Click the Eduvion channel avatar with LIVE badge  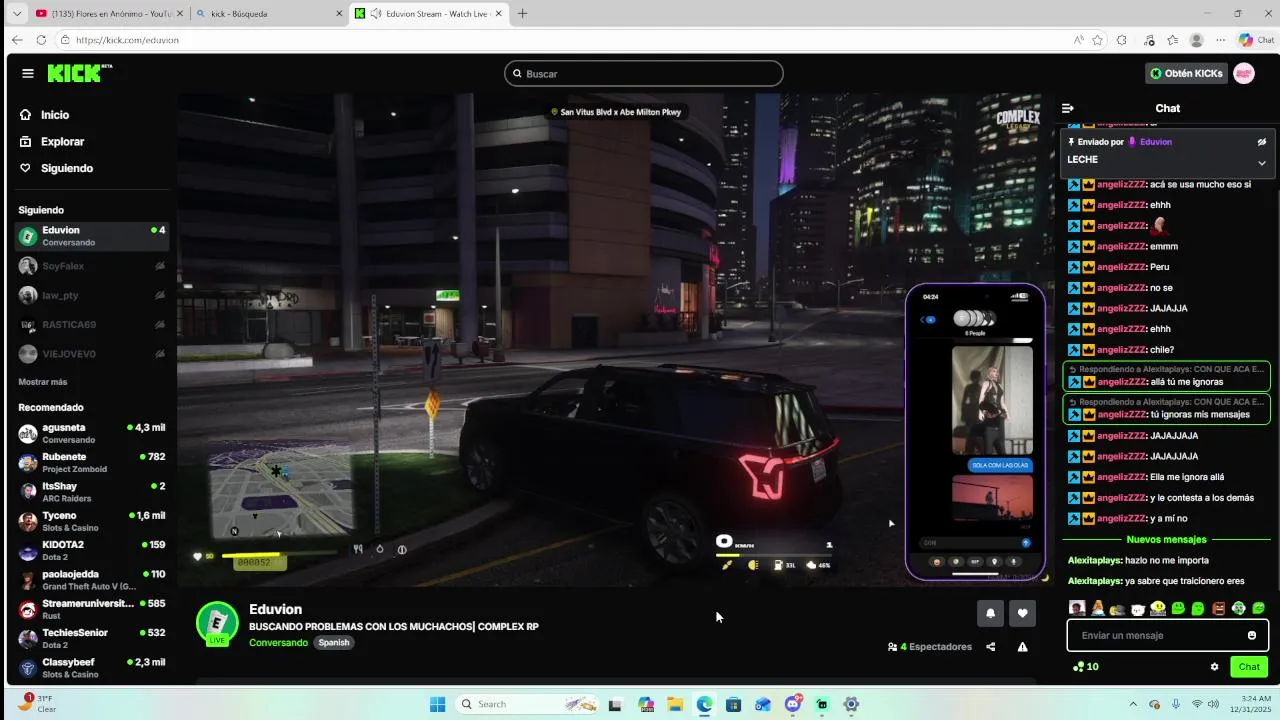[217, 624]
